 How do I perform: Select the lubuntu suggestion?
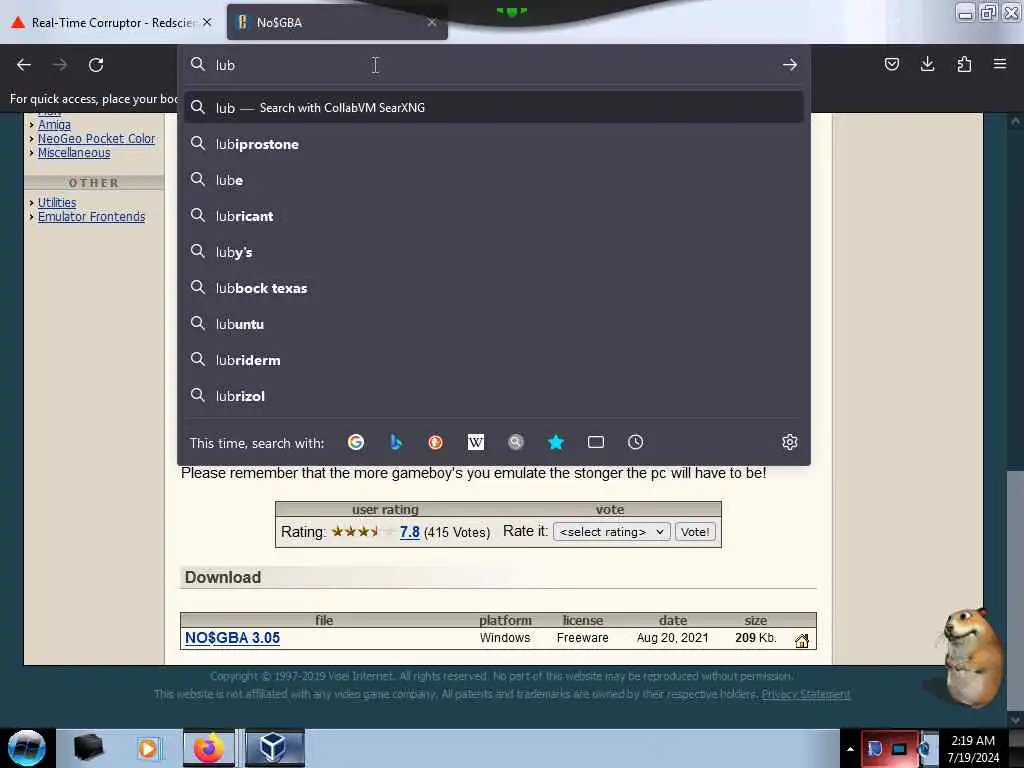point(493,324)
